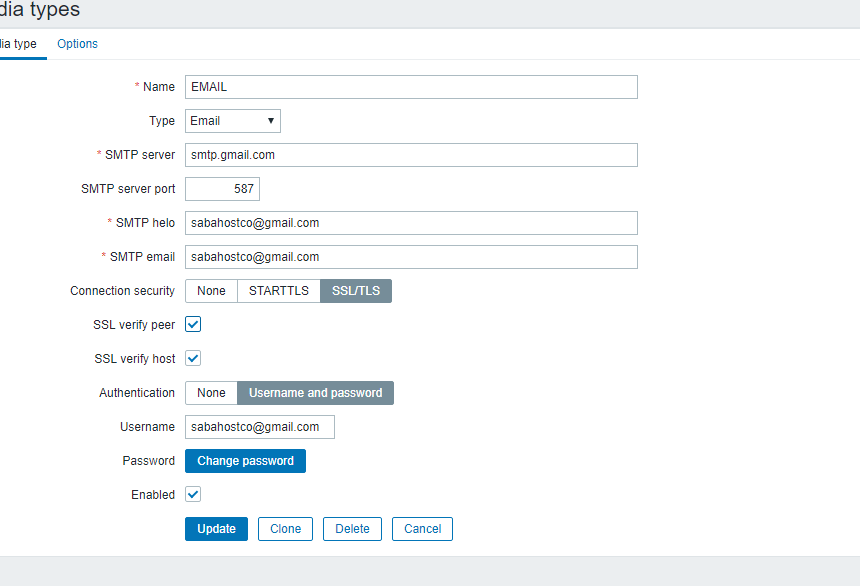
Task: Click the SMTP server port field
Action: 222,189
